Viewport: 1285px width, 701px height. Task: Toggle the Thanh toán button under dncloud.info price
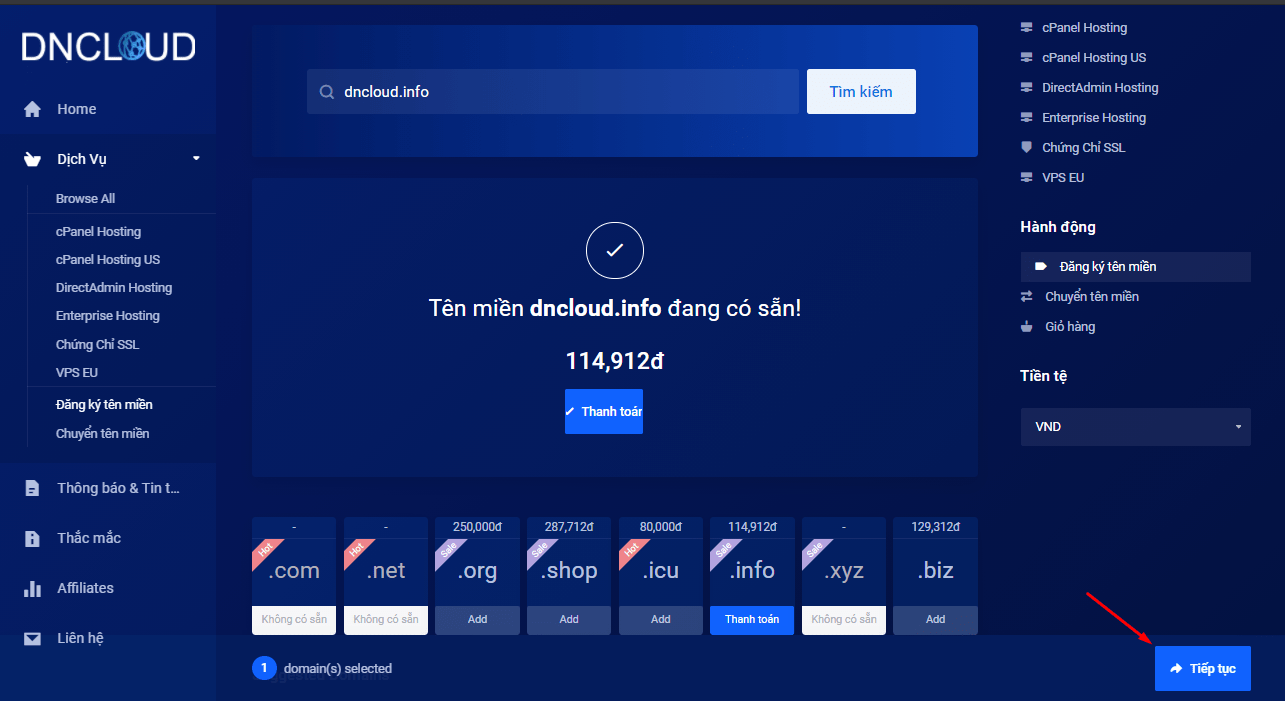click(x=603, y=411)
